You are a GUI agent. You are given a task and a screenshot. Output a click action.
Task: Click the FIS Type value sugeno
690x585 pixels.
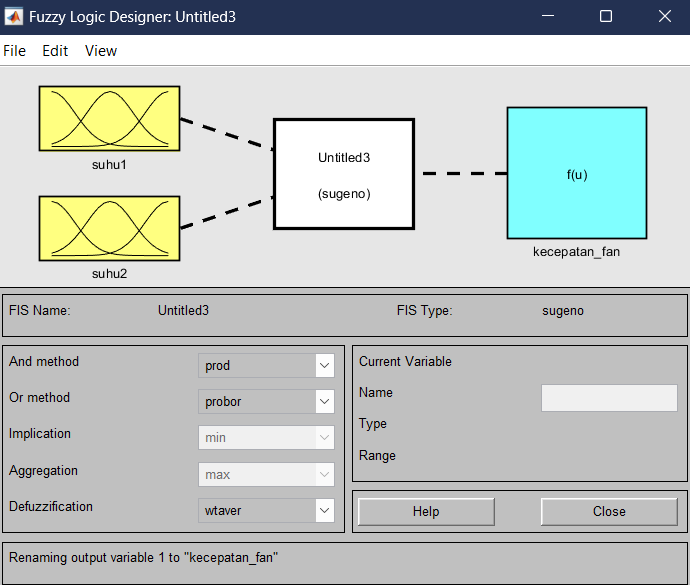pyautogui.click(x=563, y=311)
